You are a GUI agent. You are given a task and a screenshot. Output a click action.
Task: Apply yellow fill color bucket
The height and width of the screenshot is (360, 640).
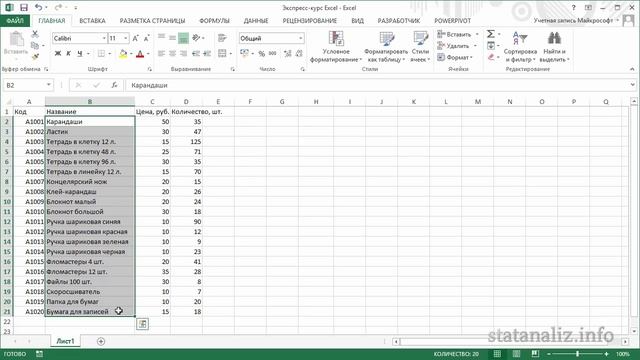point(123,53)
